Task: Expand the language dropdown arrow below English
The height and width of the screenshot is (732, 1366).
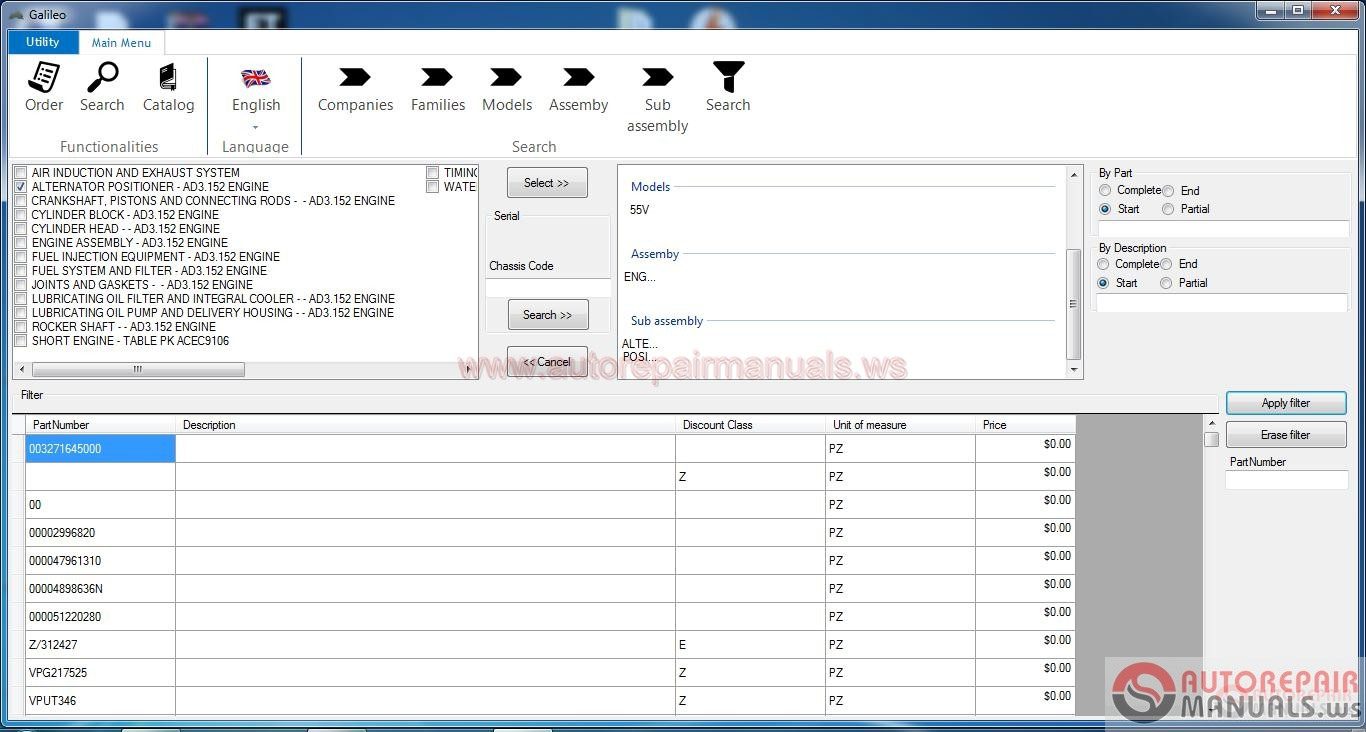Action: [256, 127]
